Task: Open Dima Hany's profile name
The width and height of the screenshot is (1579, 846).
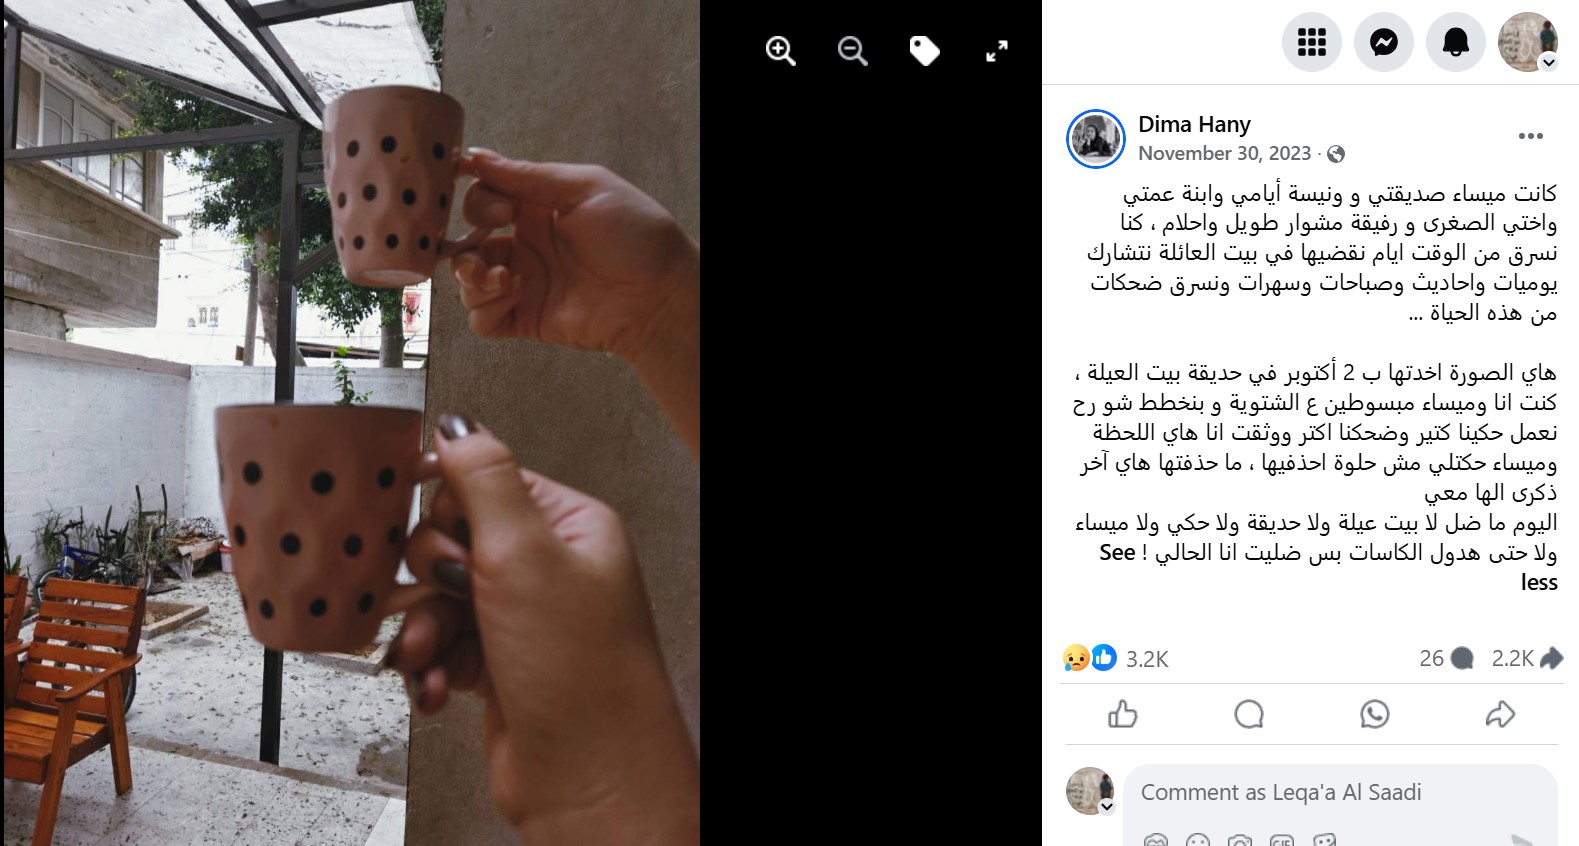Action: (1194, 124)
